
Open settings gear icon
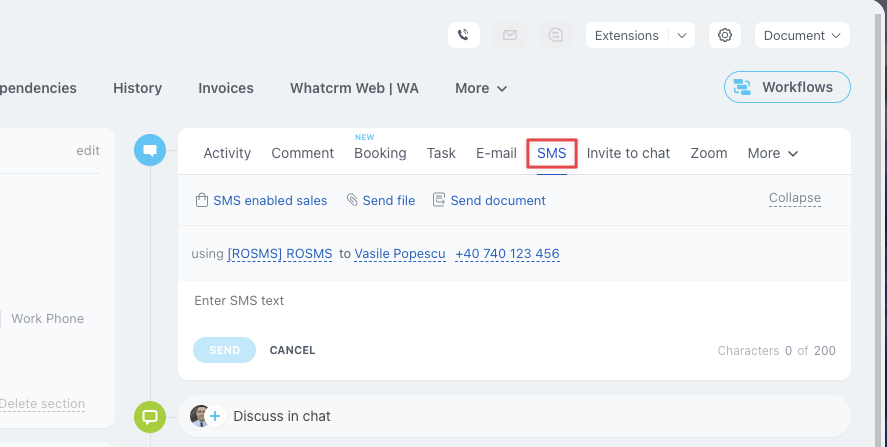pos(725,35)
